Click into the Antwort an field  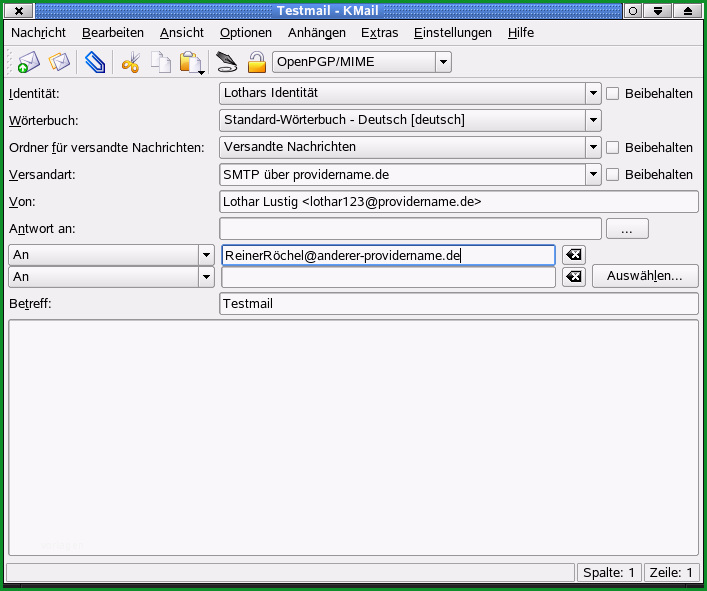click(x=410, y=229)
